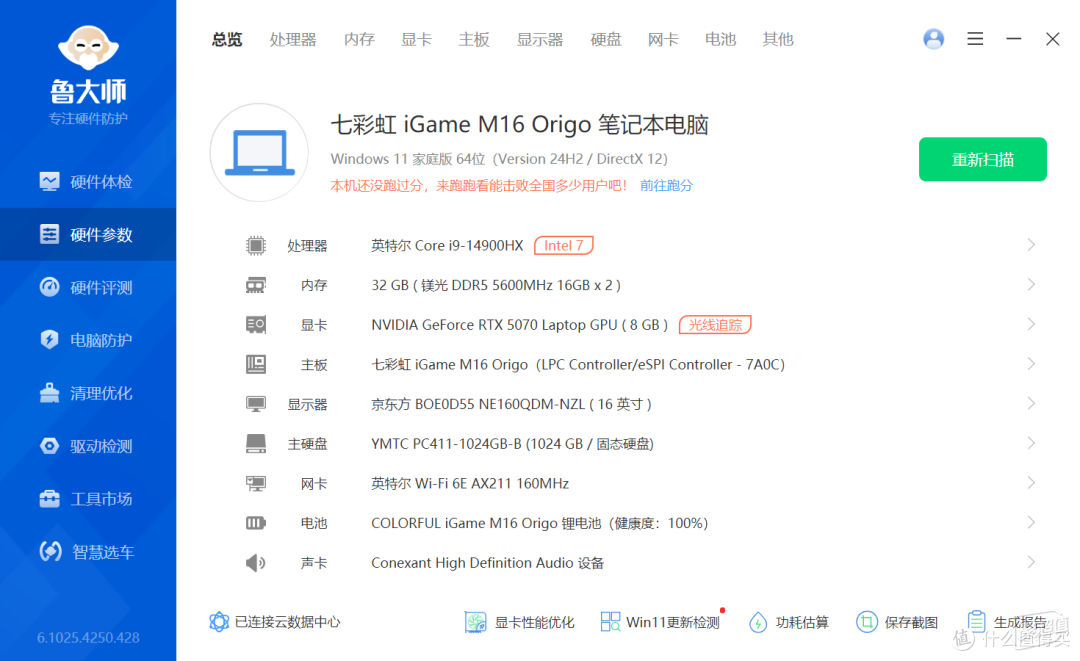Expand the 显卡 row chevron

(x=1031, y=324)
